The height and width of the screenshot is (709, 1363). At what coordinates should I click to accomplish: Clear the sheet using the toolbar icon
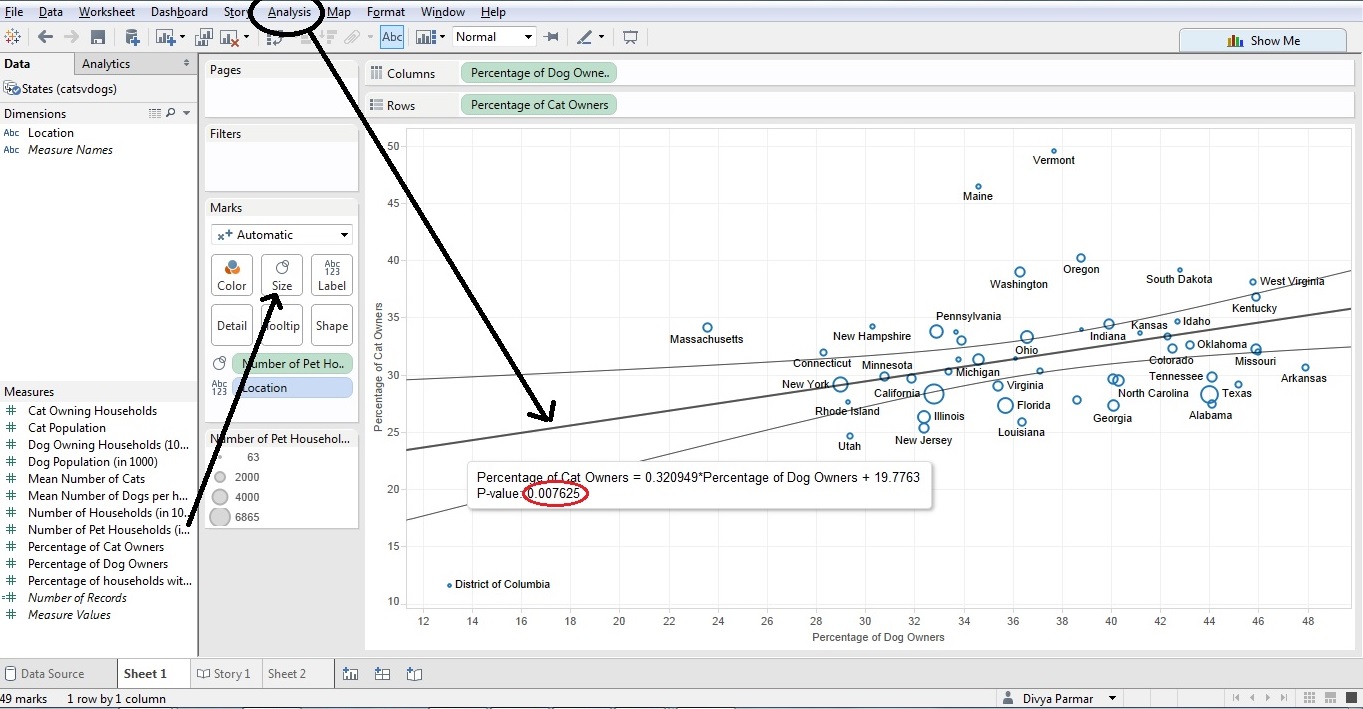coord(229,37)
